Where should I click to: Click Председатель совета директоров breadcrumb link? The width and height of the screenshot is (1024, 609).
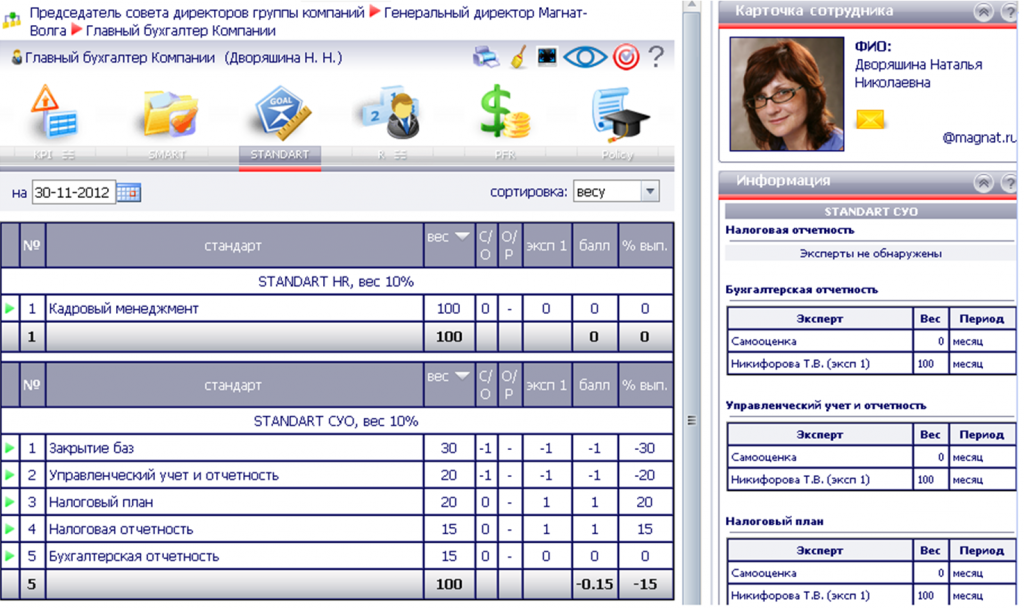pyautogui.click(x=197, y=12)
